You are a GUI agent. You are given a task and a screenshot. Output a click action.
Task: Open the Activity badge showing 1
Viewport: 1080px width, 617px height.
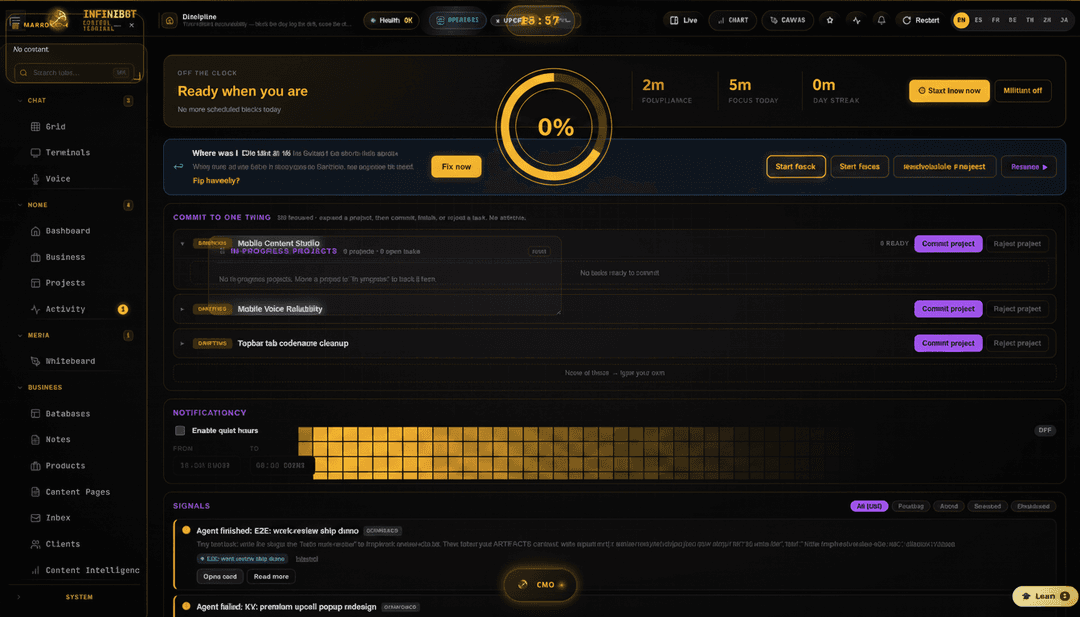tap(123, 309)
